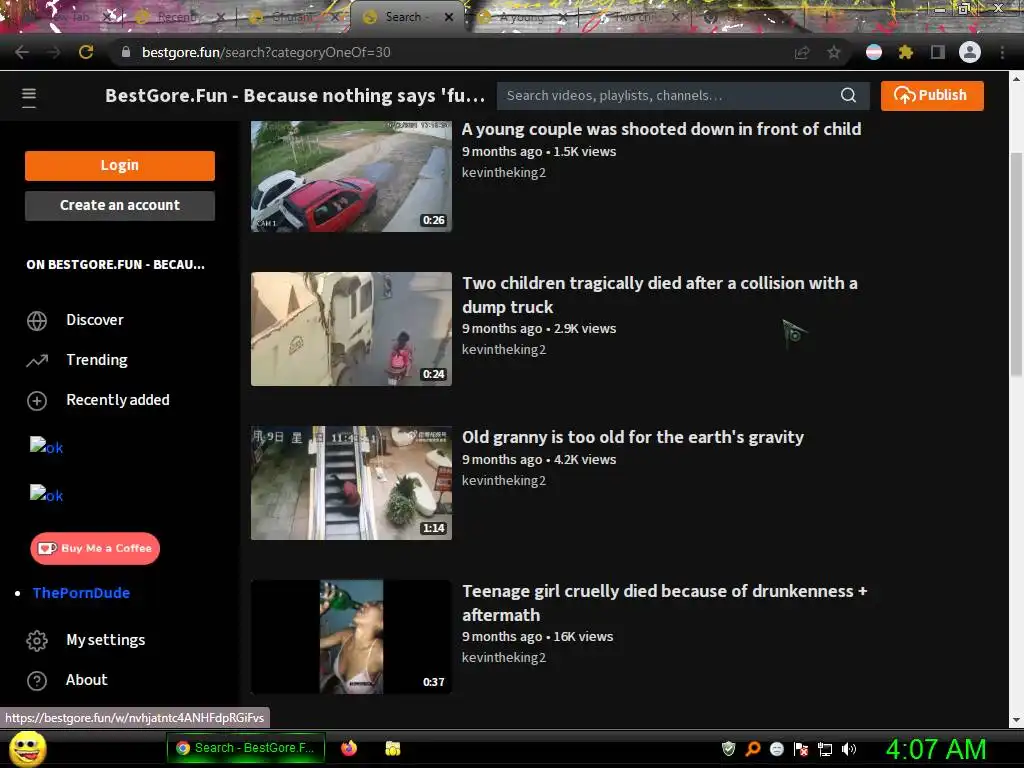Click the shield security tray icon
Screen dimensions: 1024x768
tap(728, 748)
